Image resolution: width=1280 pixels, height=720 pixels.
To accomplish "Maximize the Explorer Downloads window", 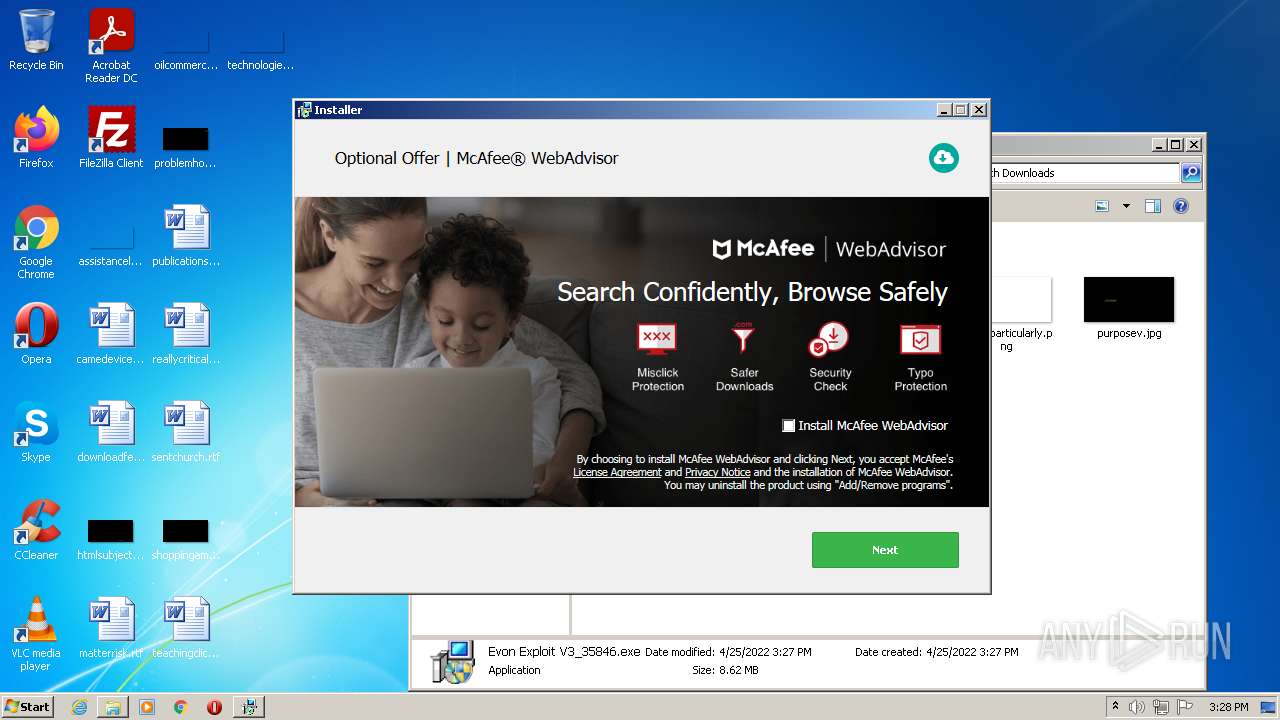I will [1176, 145].
